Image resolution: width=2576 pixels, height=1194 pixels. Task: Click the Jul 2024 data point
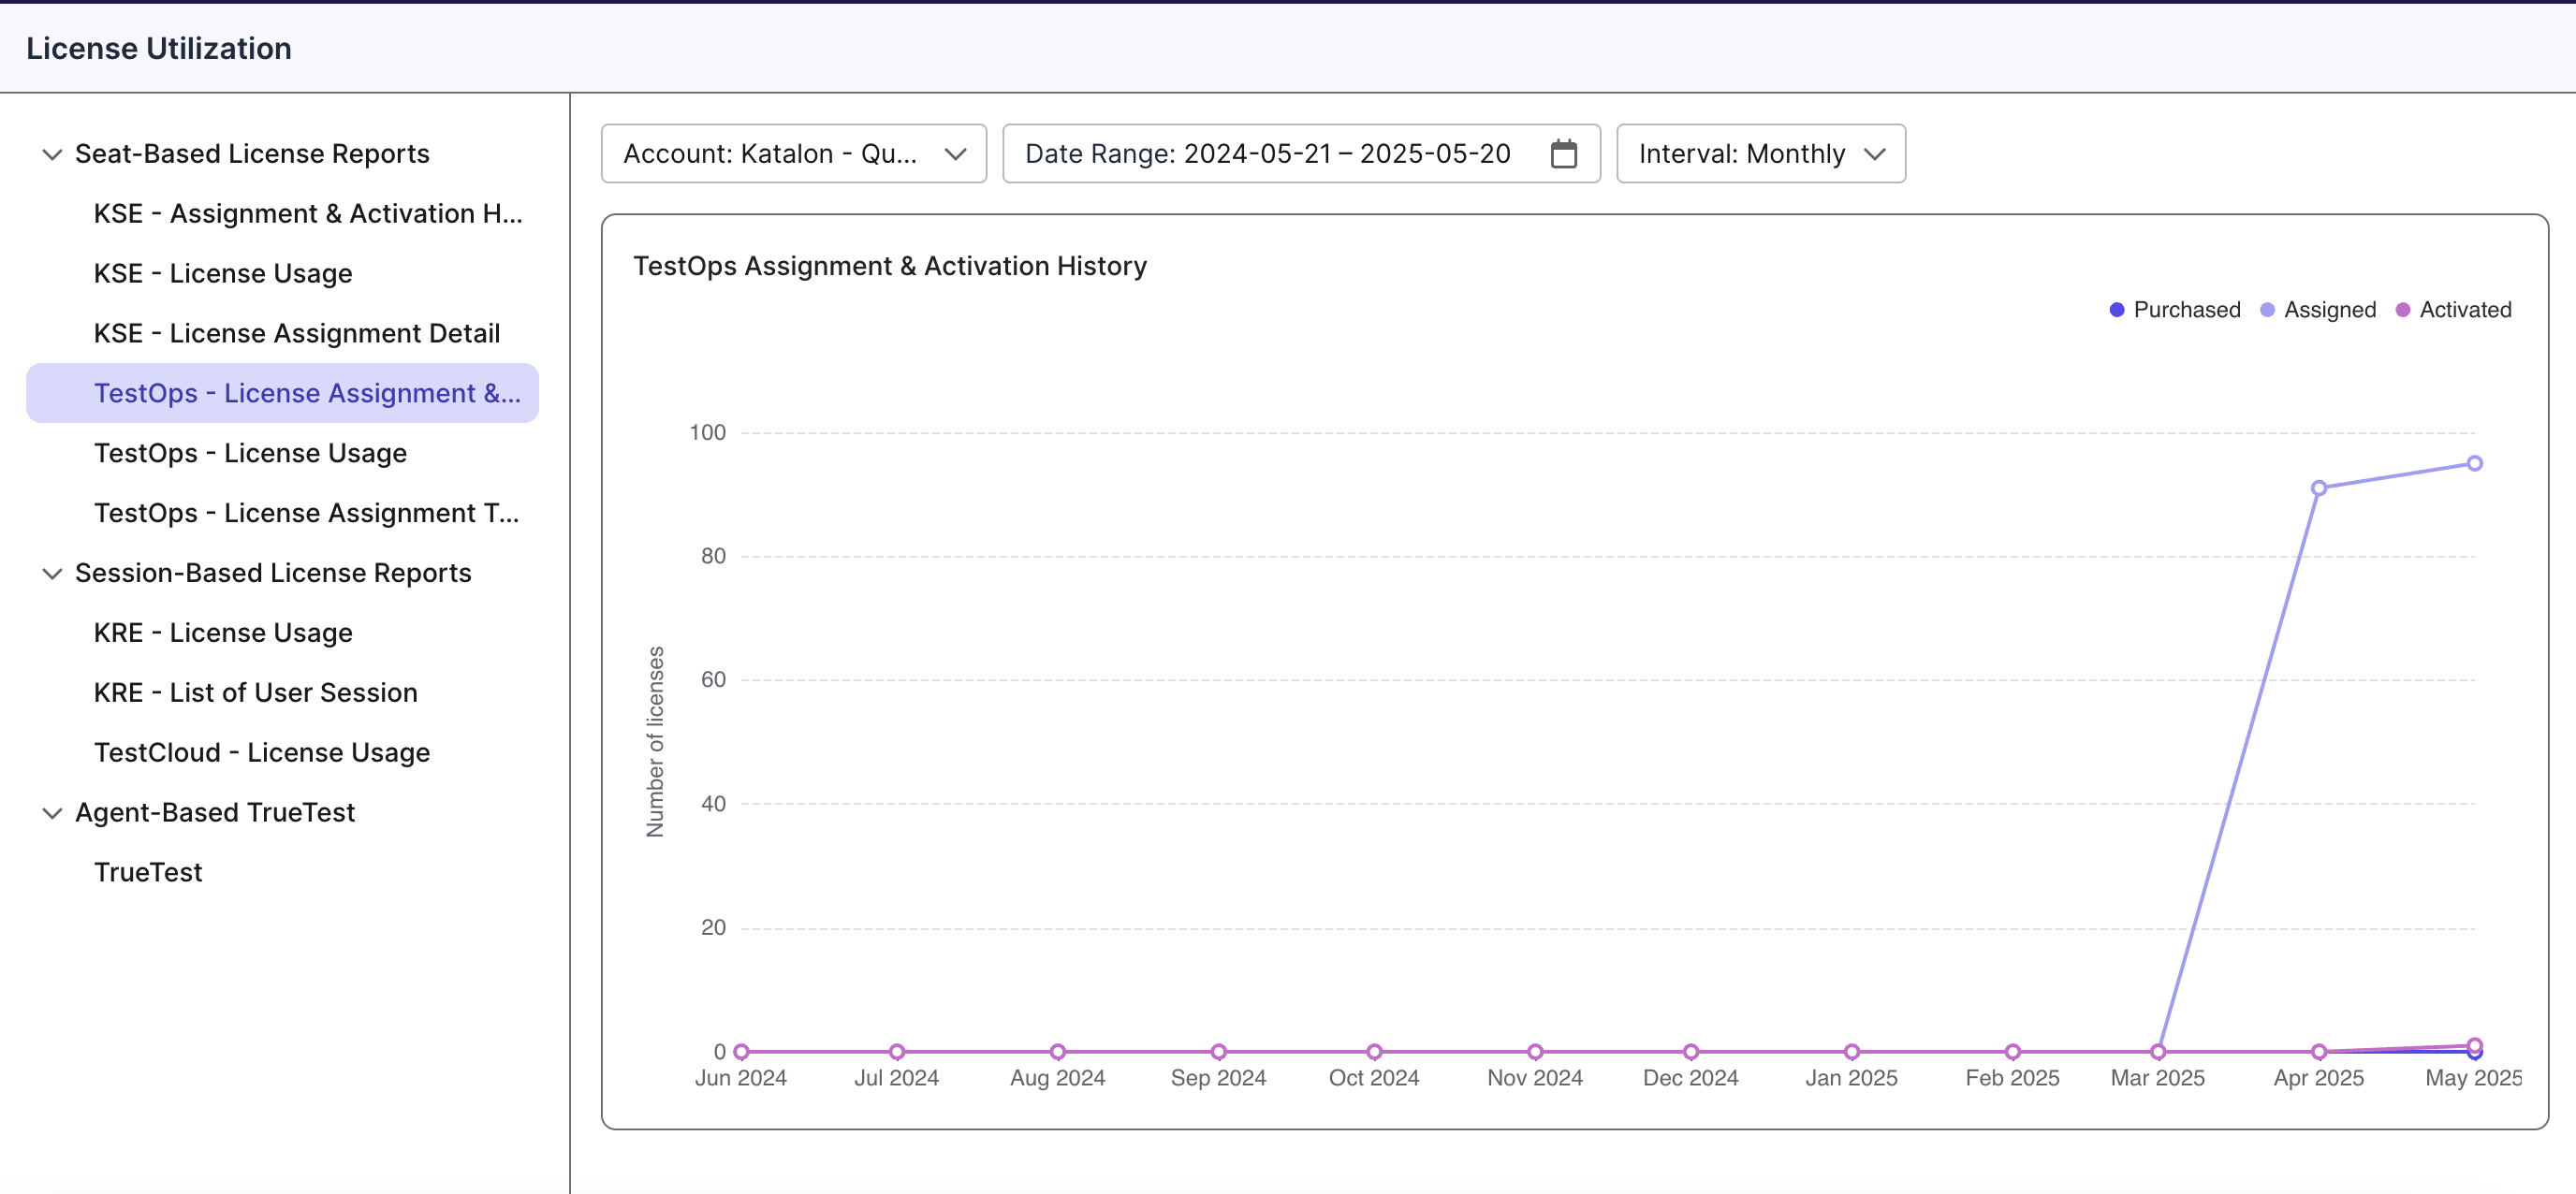[x=896, y=1051]
